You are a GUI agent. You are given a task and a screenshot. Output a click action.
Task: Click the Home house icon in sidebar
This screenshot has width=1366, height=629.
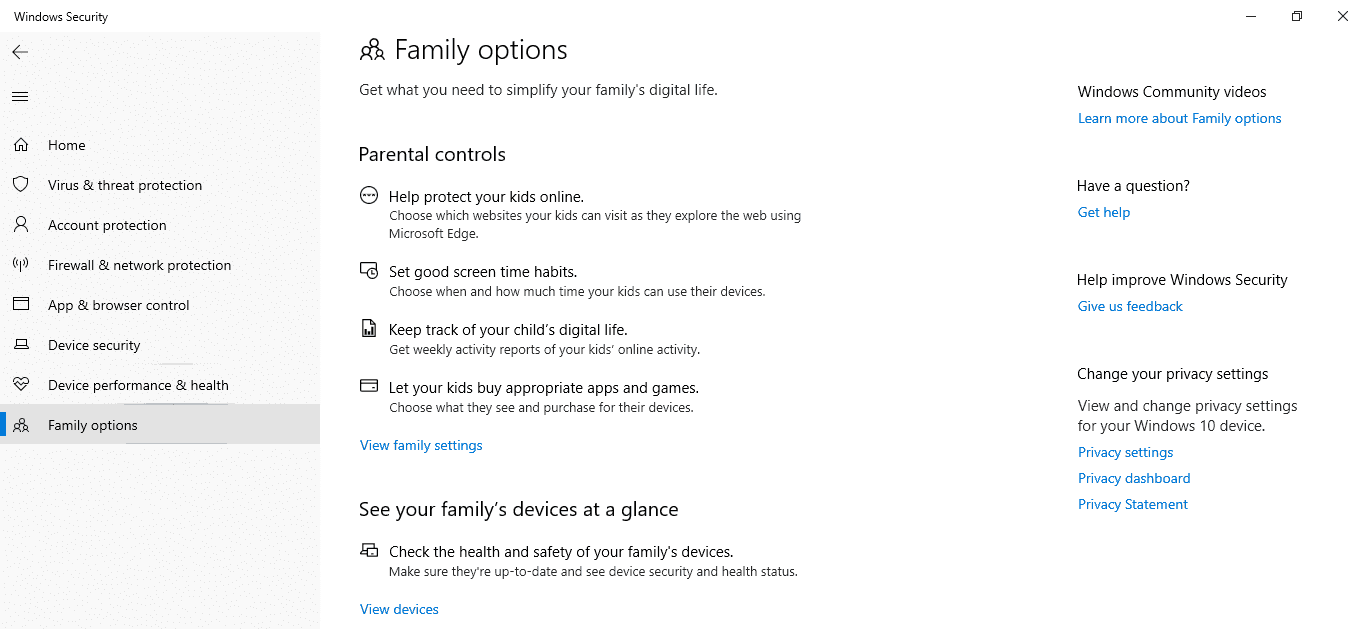pos(21,144)
